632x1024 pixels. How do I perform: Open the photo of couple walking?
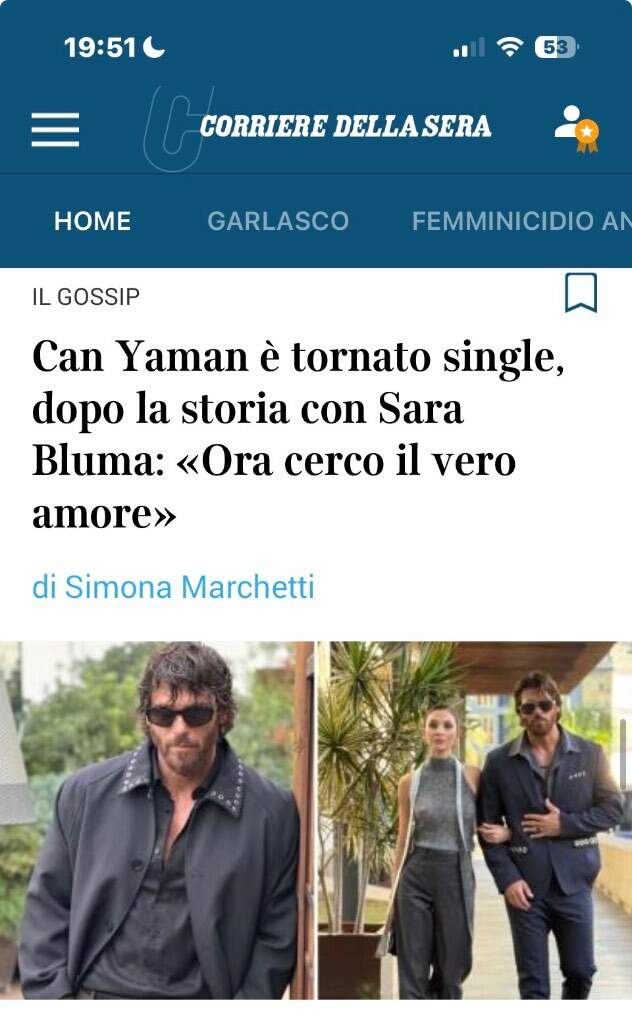475,820
